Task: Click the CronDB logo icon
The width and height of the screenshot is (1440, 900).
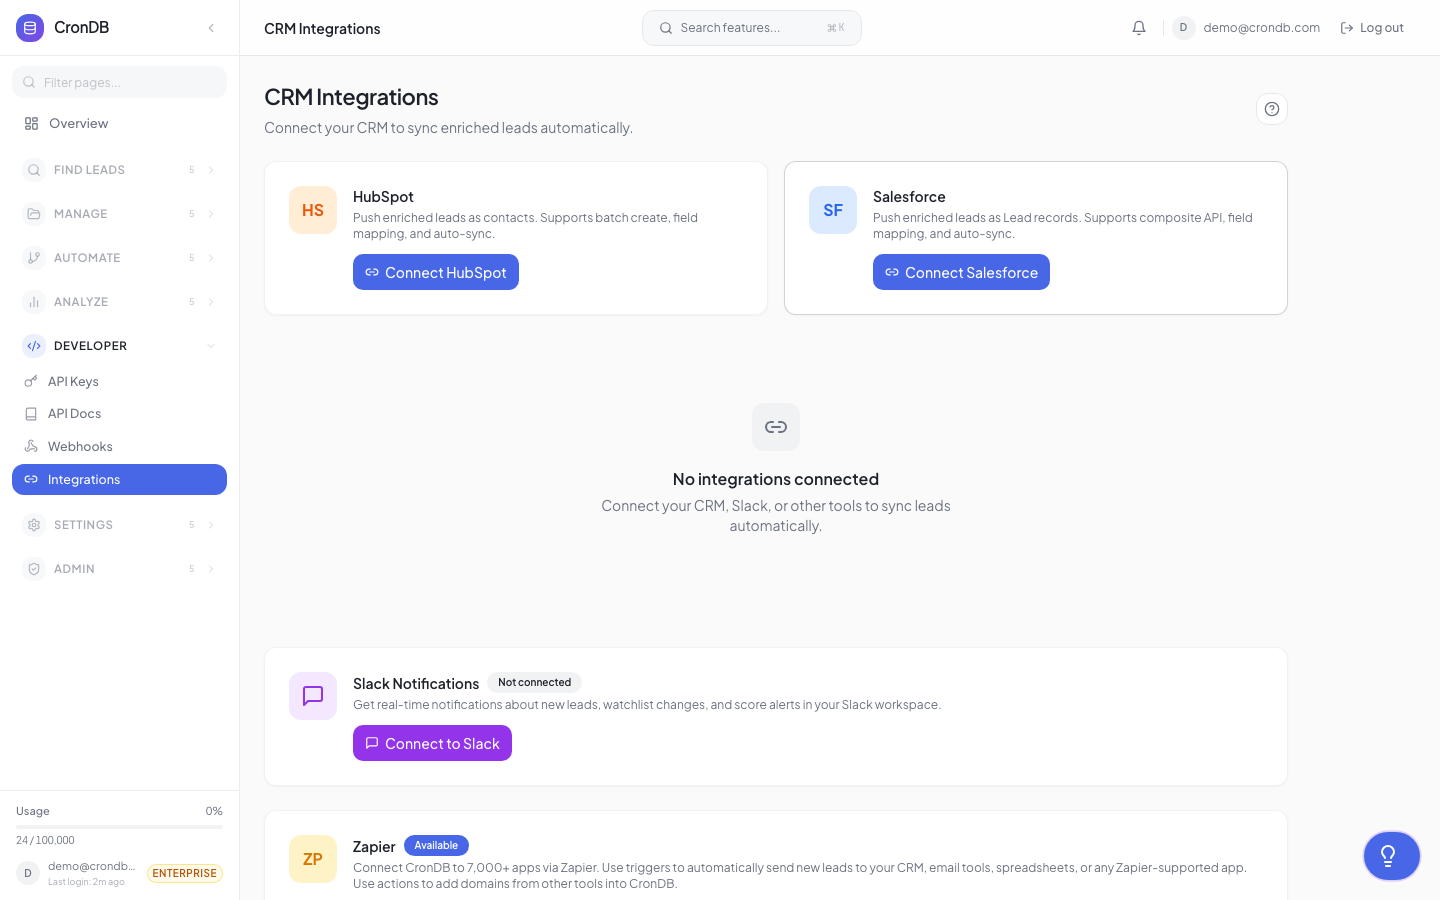Action: click(x=30, y=28)
